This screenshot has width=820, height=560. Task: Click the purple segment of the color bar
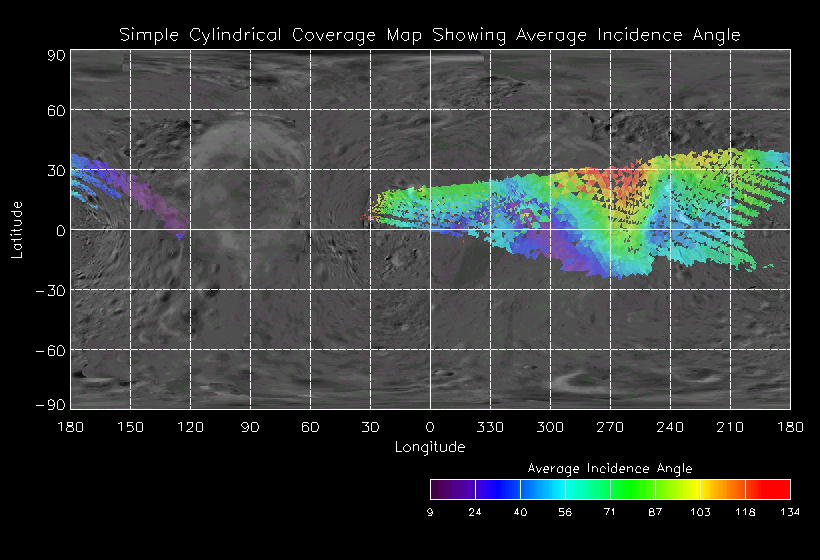[x=453, y=489]
